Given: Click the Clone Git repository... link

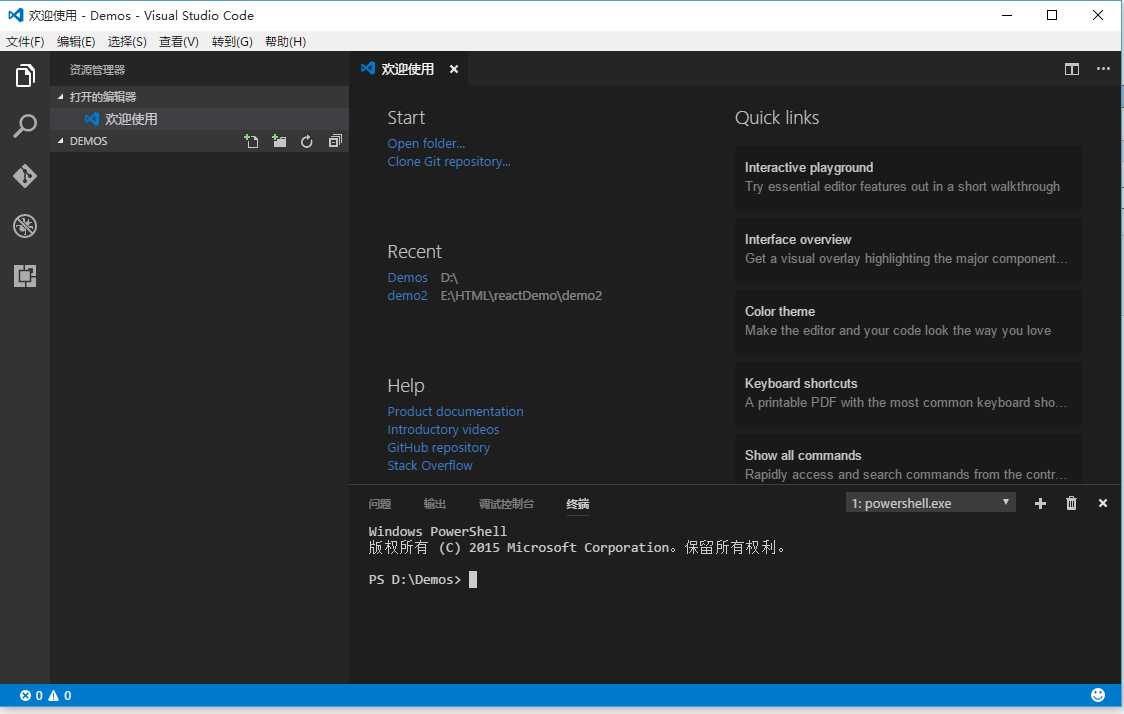Looking at the screenshot, I should point(449,161).
